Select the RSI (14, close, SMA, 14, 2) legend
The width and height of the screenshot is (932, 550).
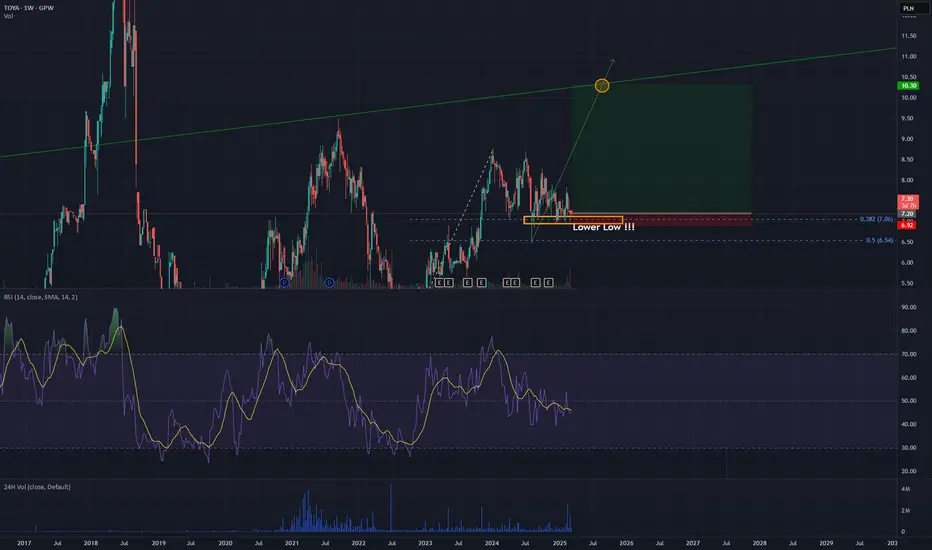(x=40, y=297)
